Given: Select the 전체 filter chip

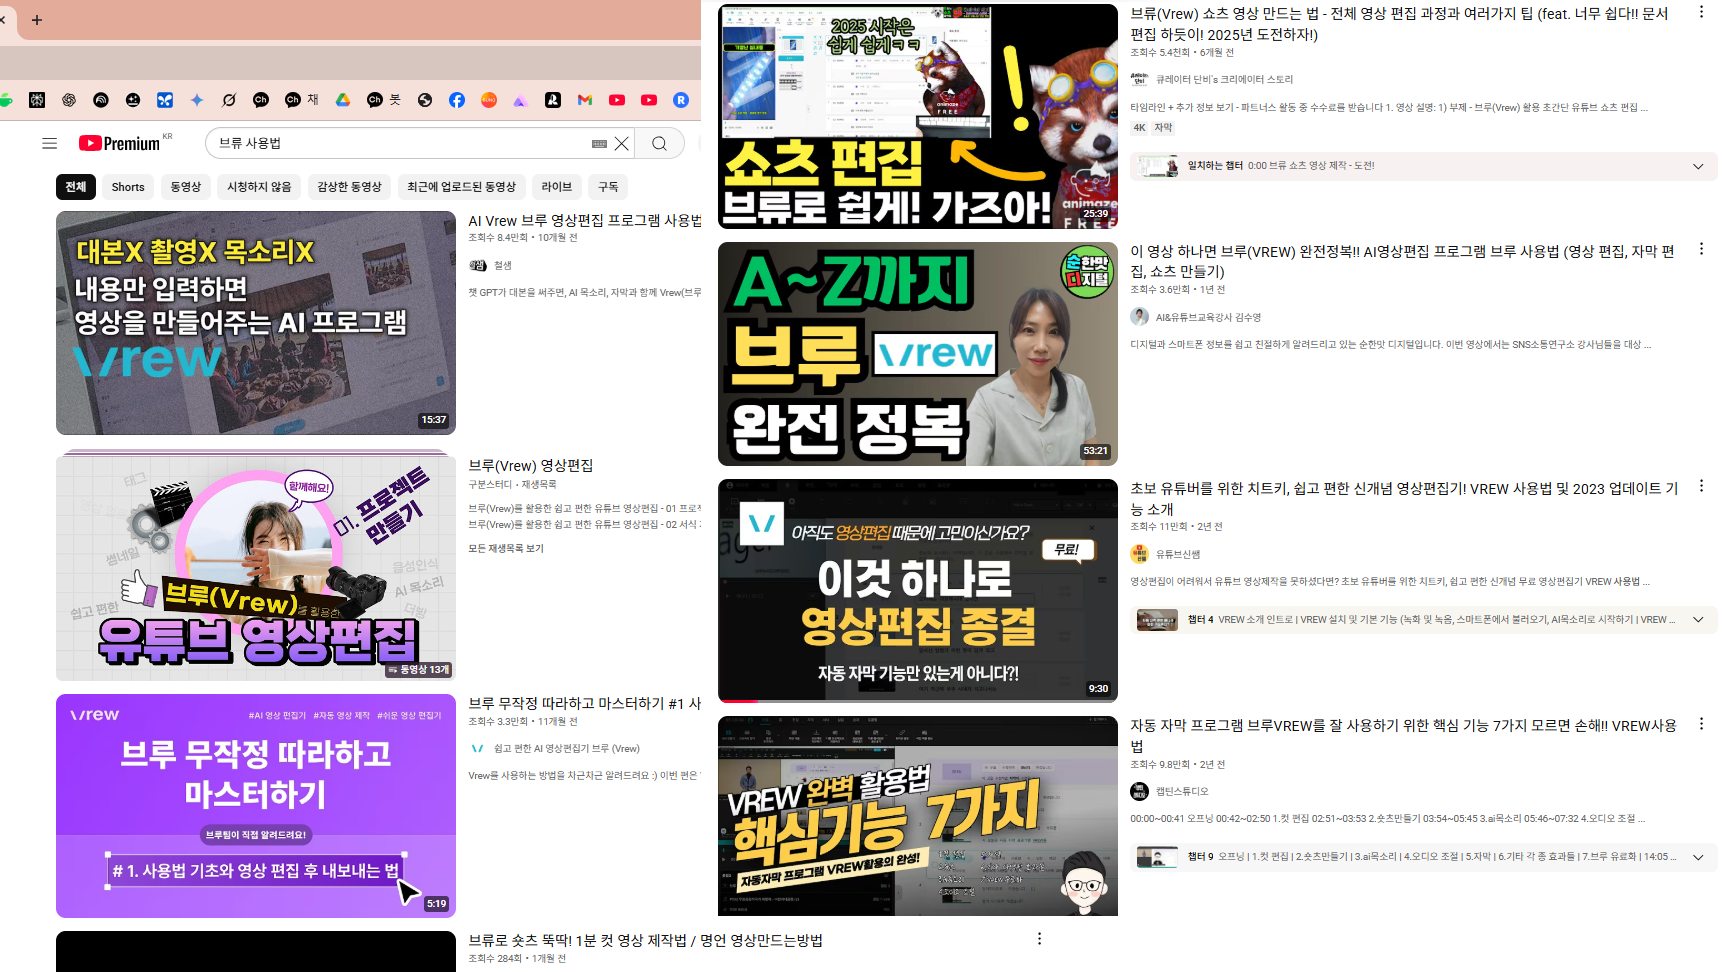Looking at the screenshot, I should [76, 187].
